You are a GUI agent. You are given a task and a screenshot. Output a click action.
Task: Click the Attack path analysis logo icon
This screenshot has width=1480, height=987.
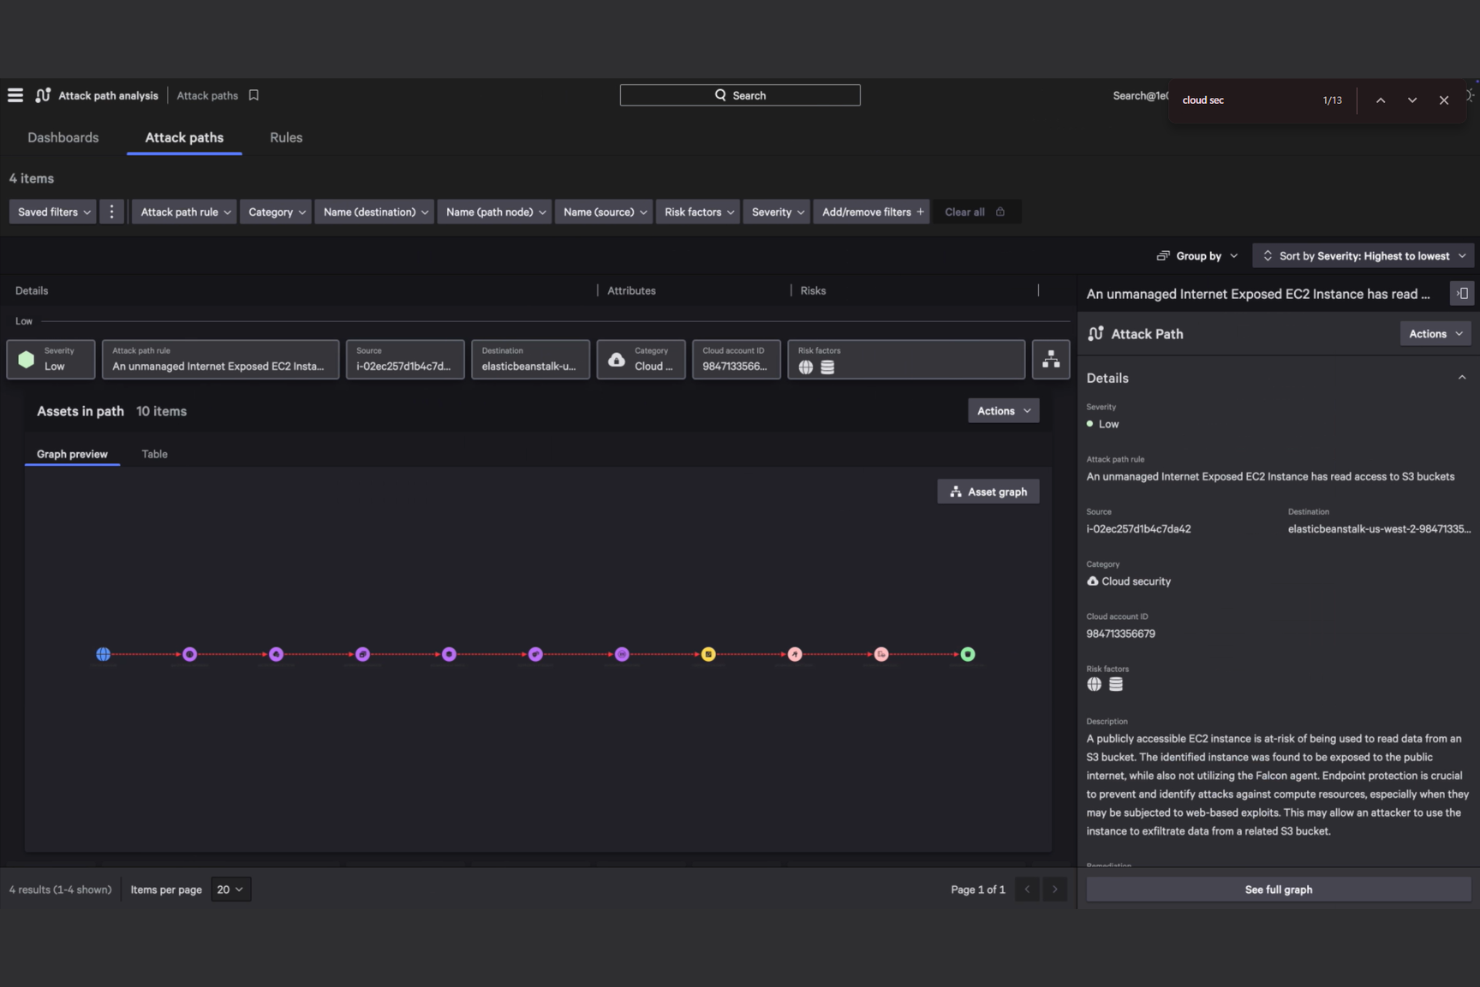(x=42, y=94)
